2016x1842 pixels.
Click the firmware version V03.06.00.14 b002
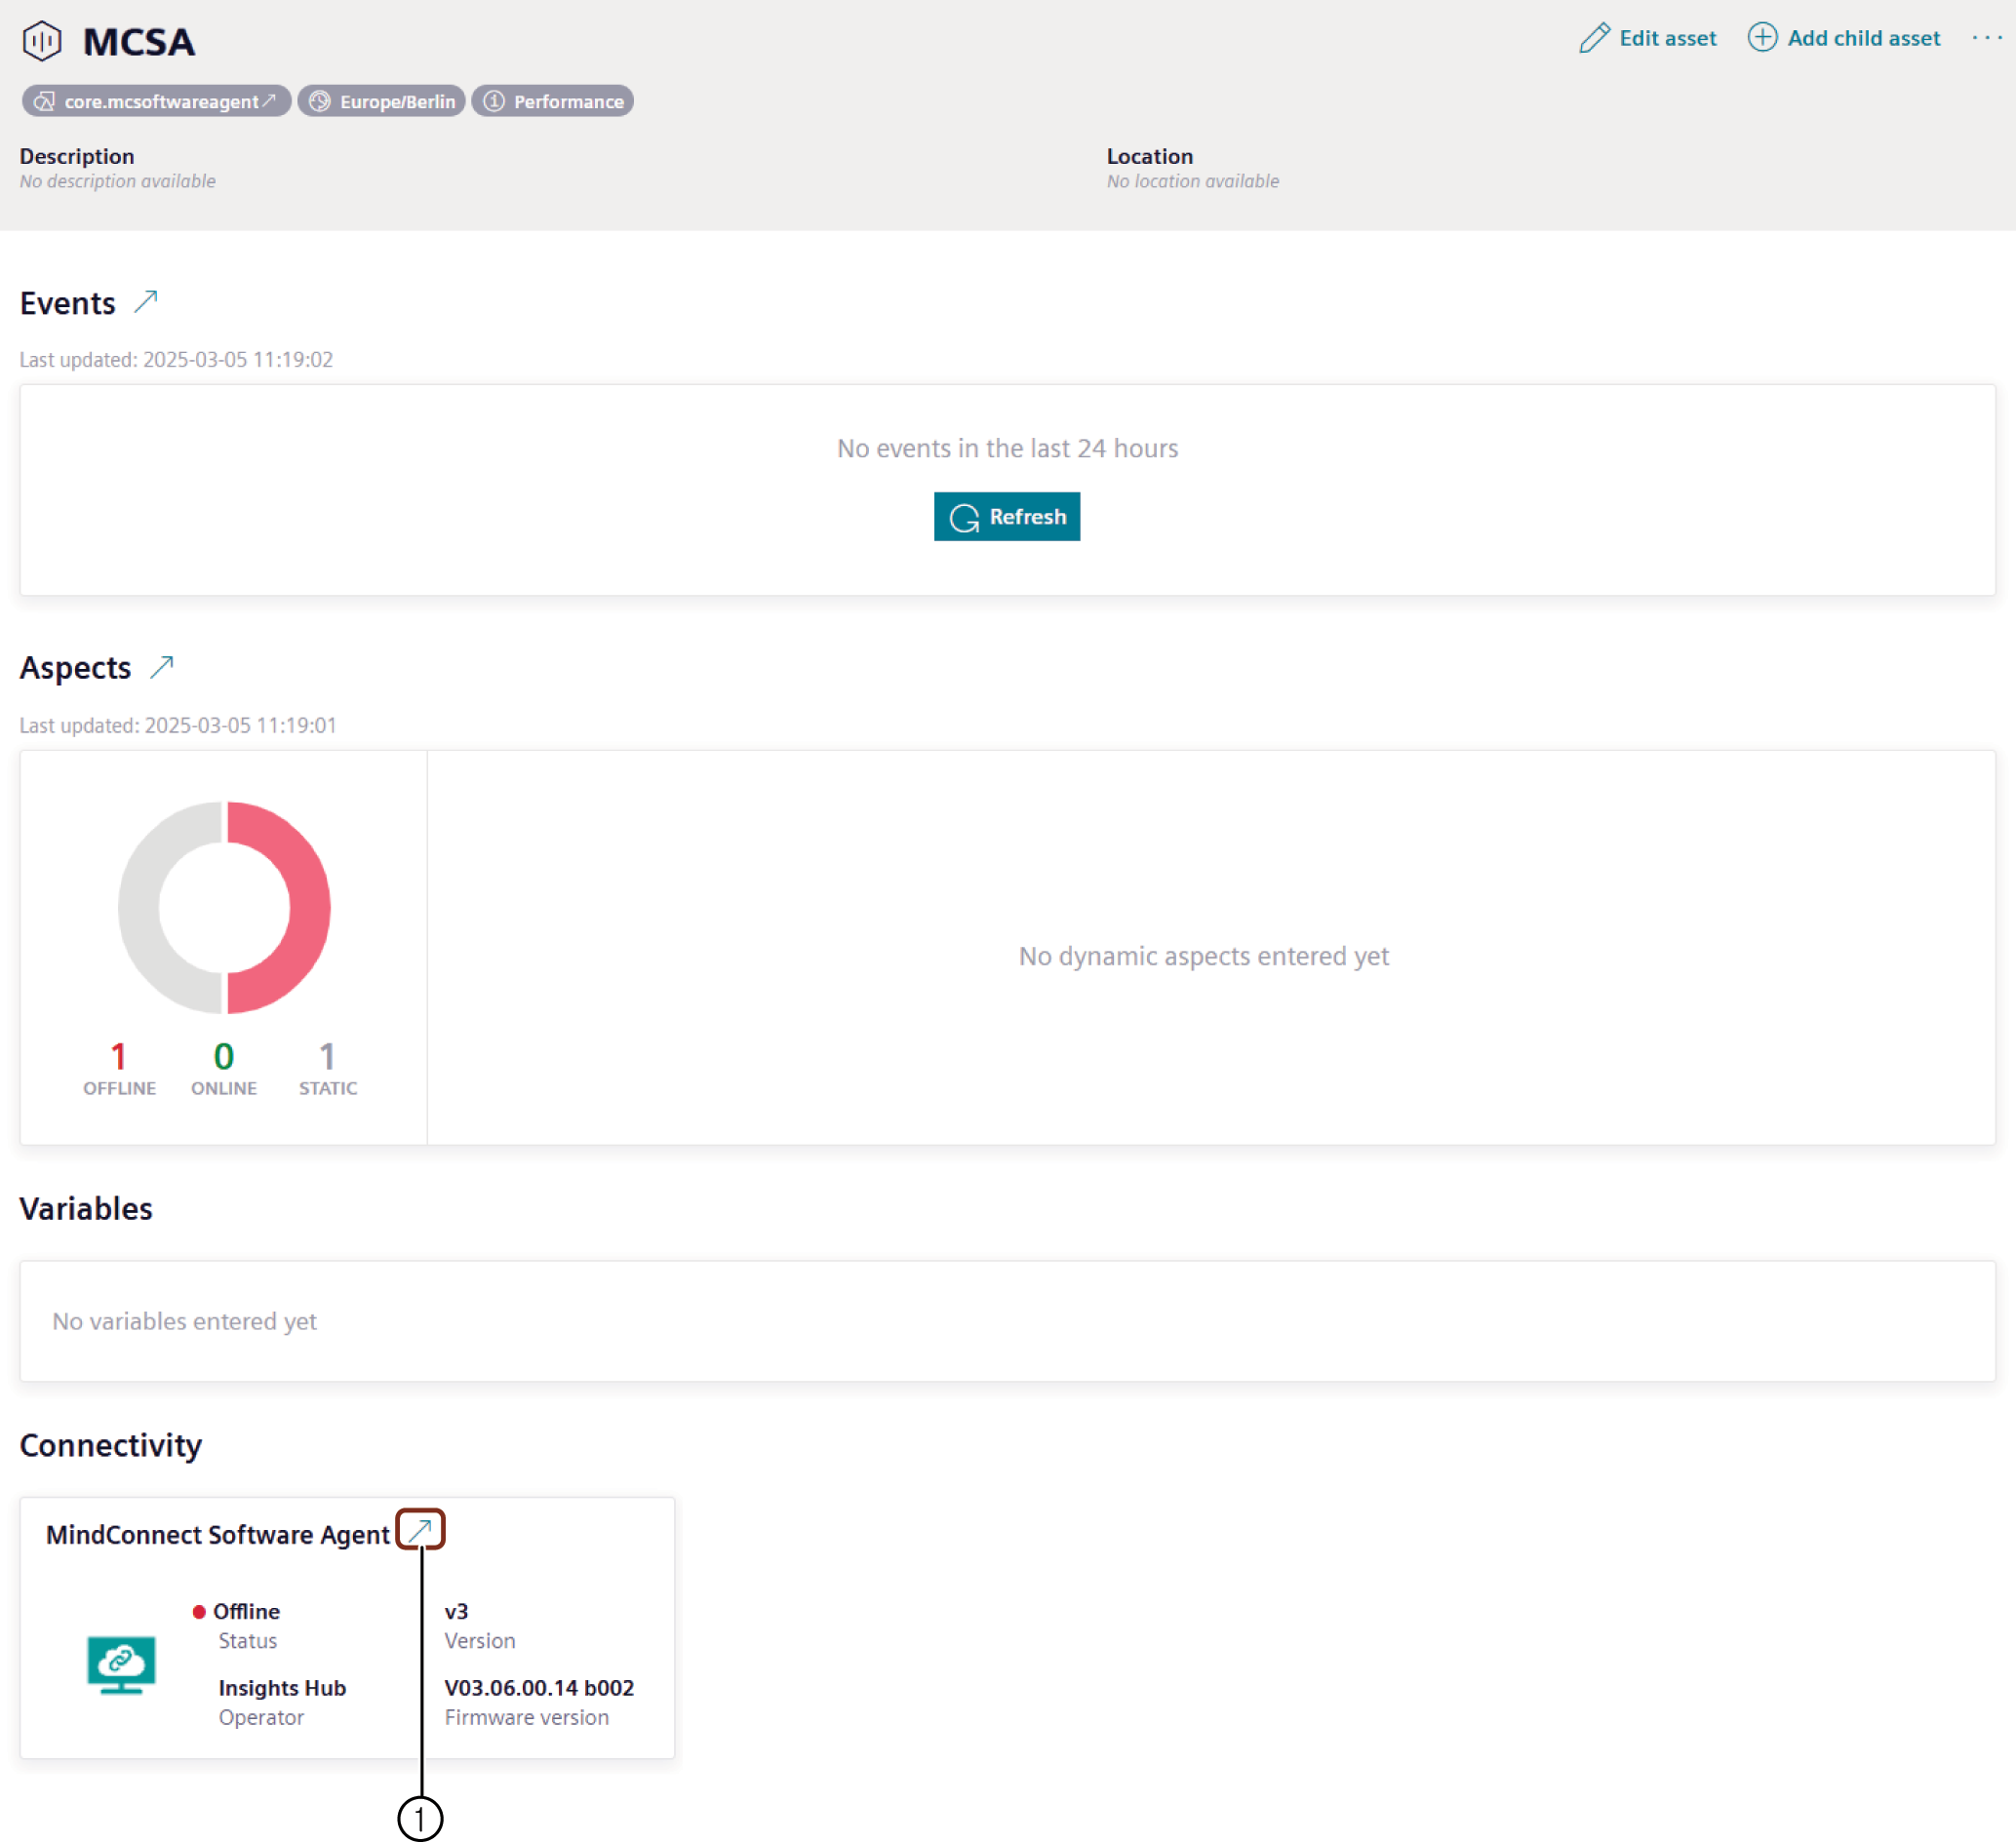pyautogui.click(x=539, y=1687)
